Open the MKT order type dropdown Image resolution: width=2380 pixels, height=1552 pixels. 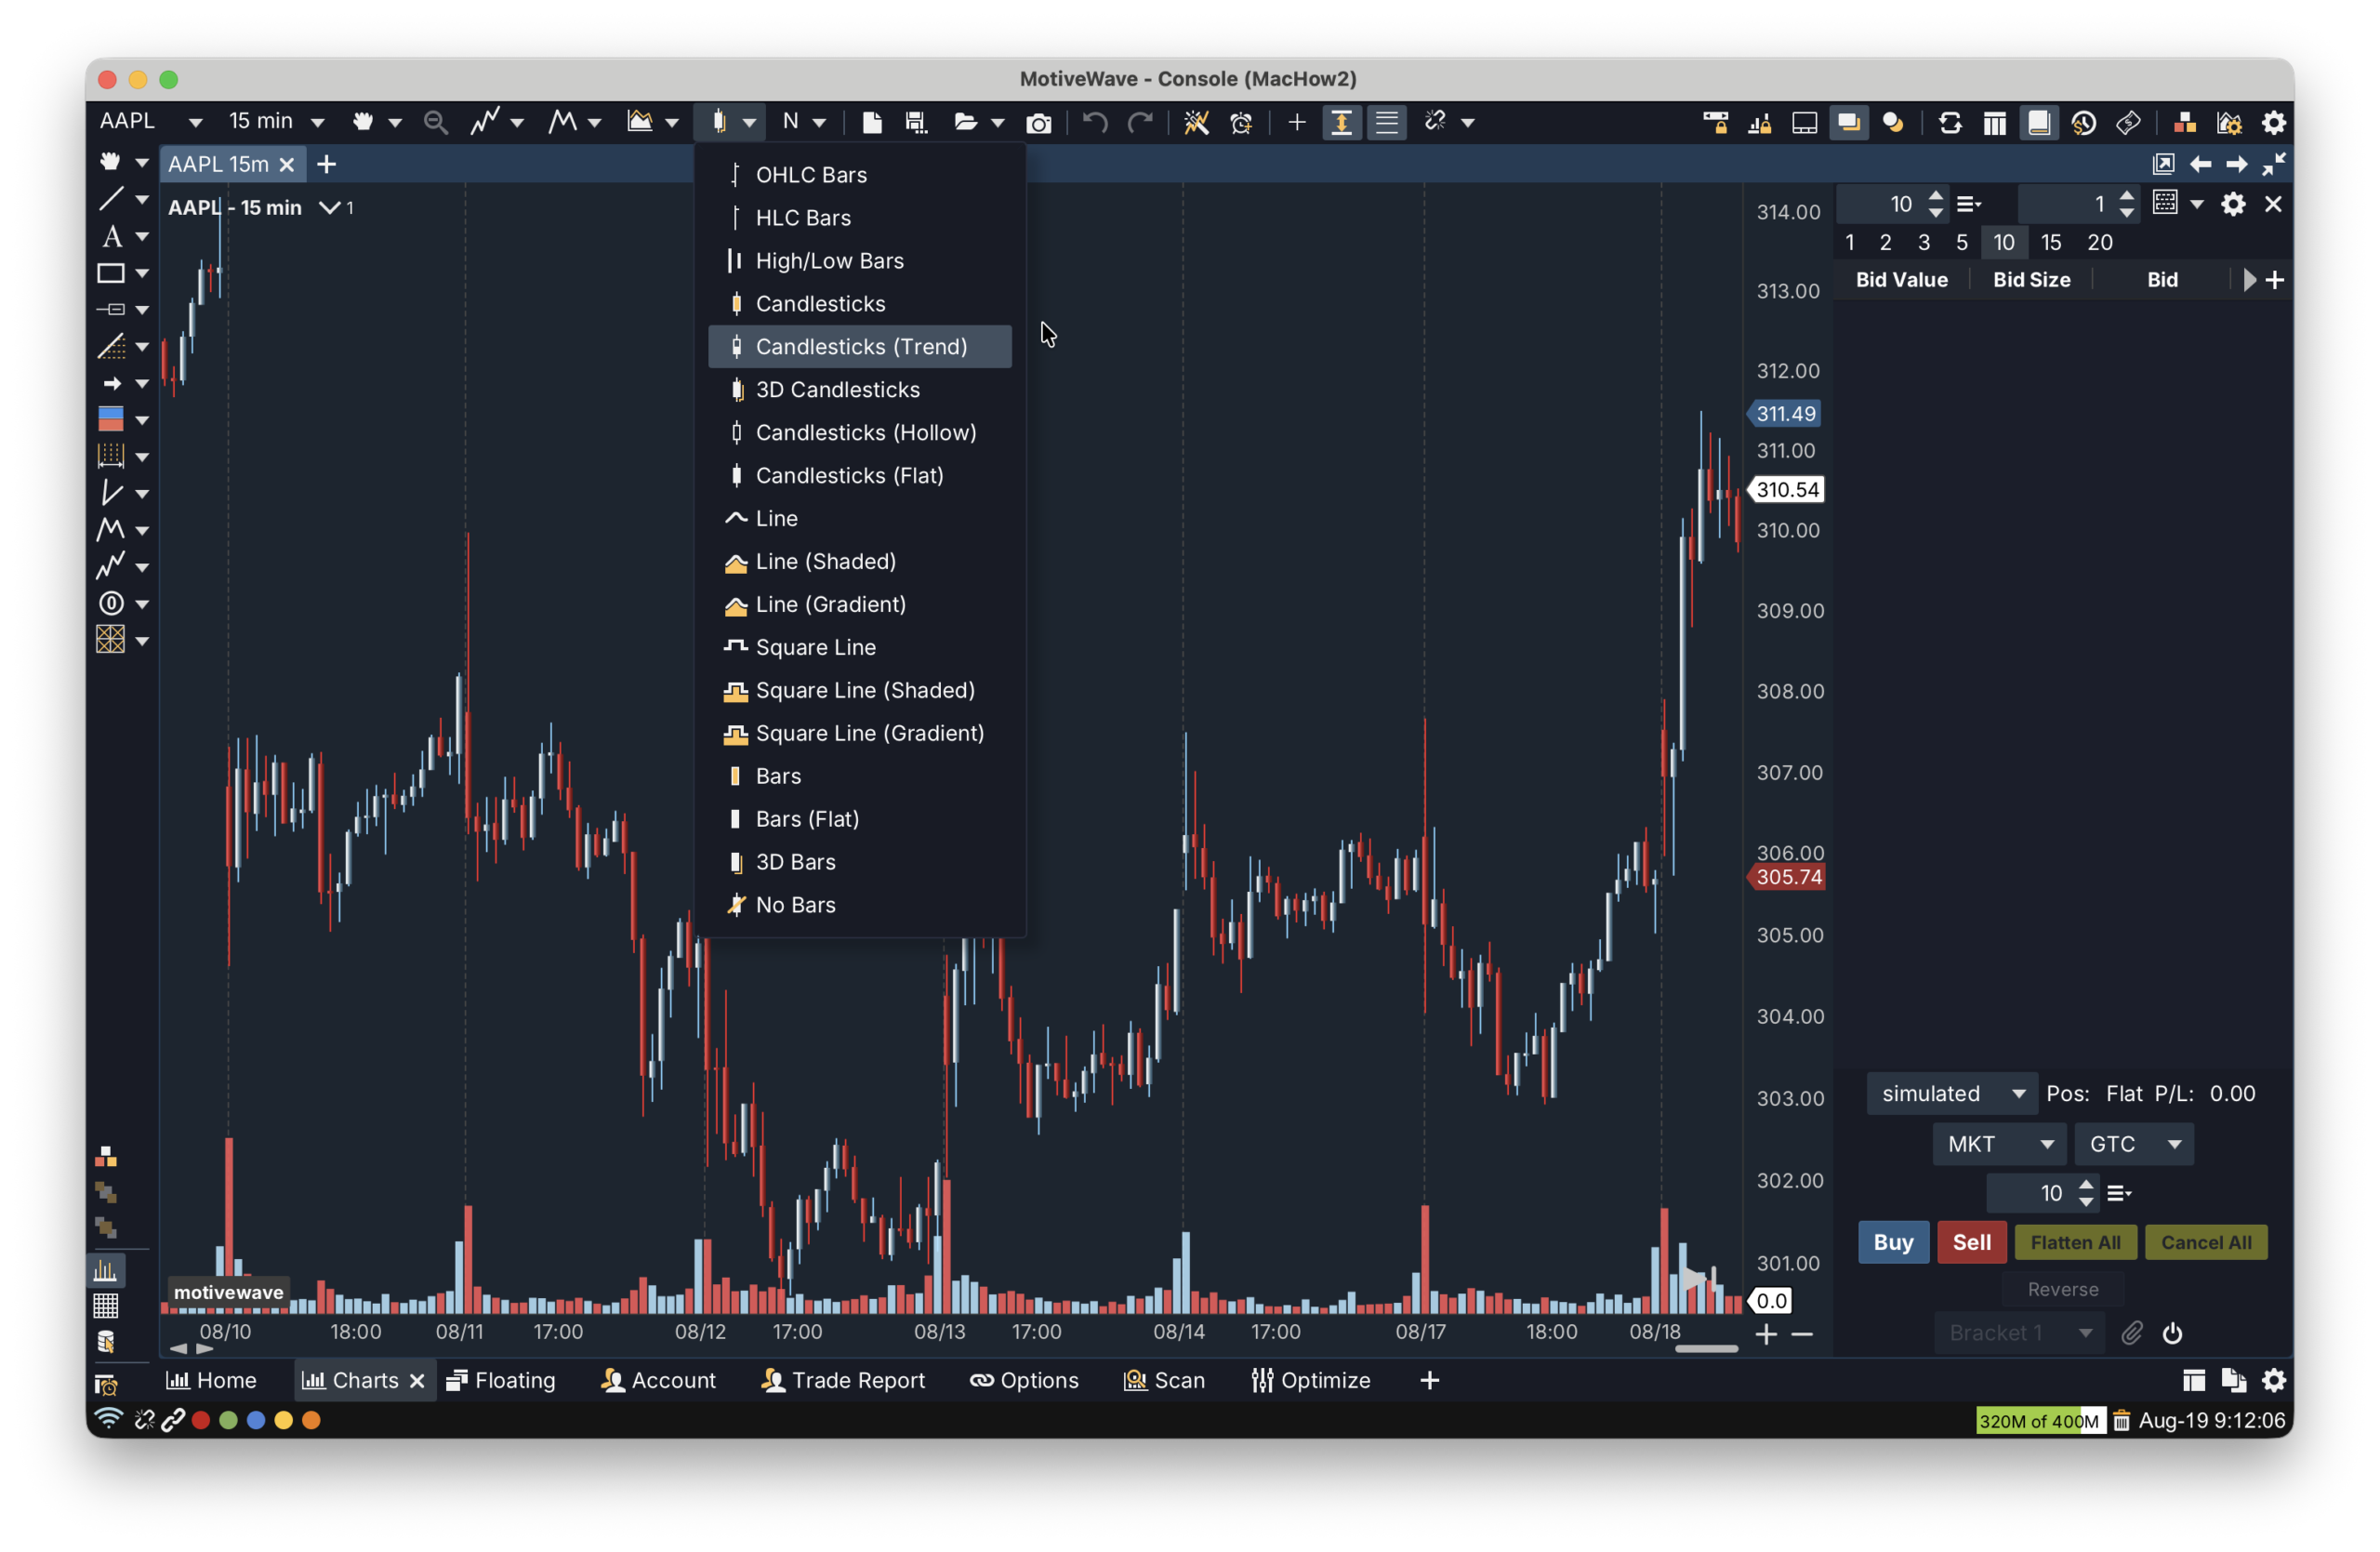point(1999,1144)
